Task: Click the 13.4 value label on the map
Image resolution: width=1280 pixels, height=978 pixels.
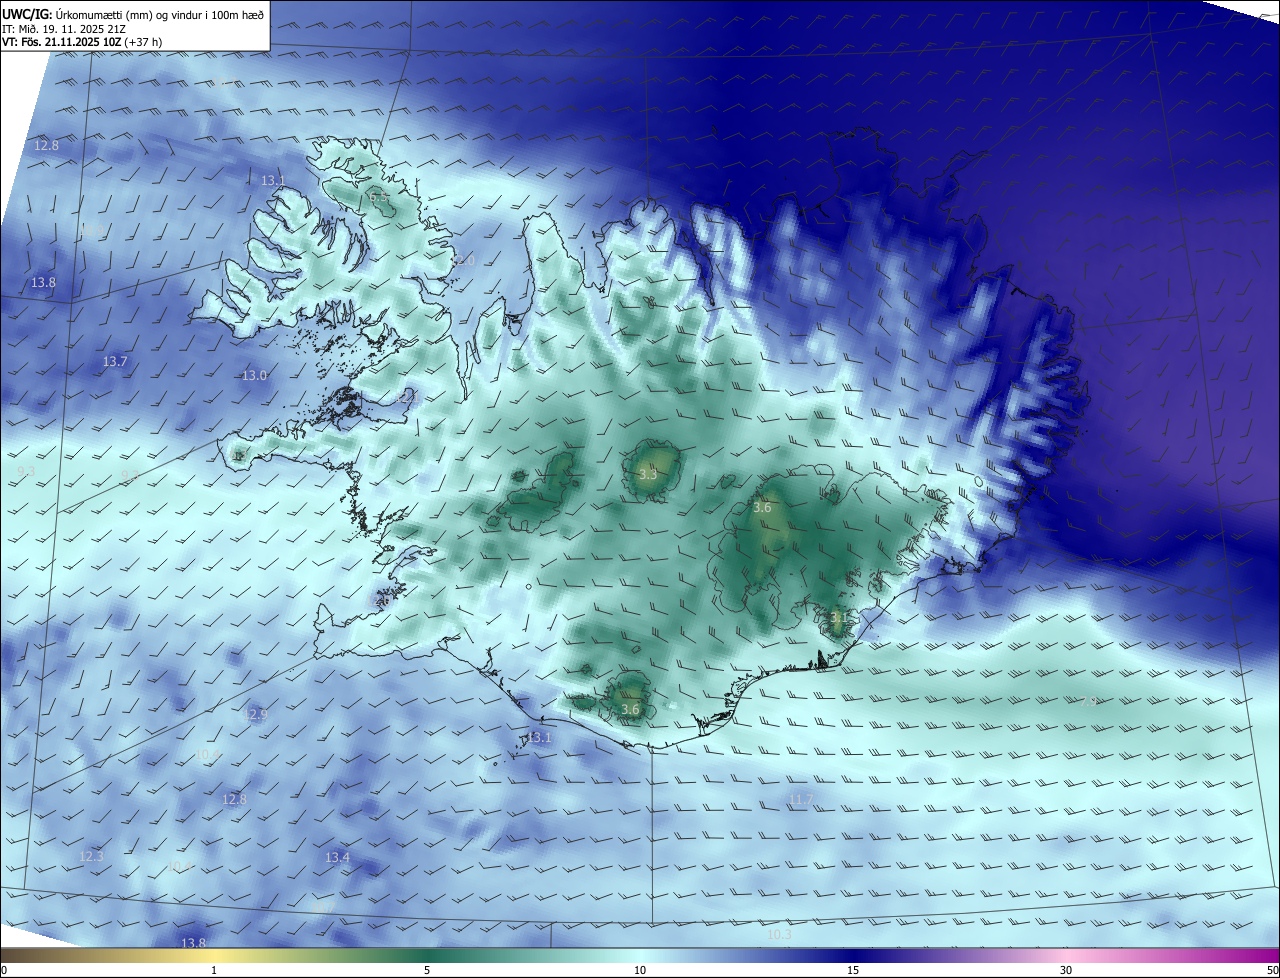Action: (337, 858)
